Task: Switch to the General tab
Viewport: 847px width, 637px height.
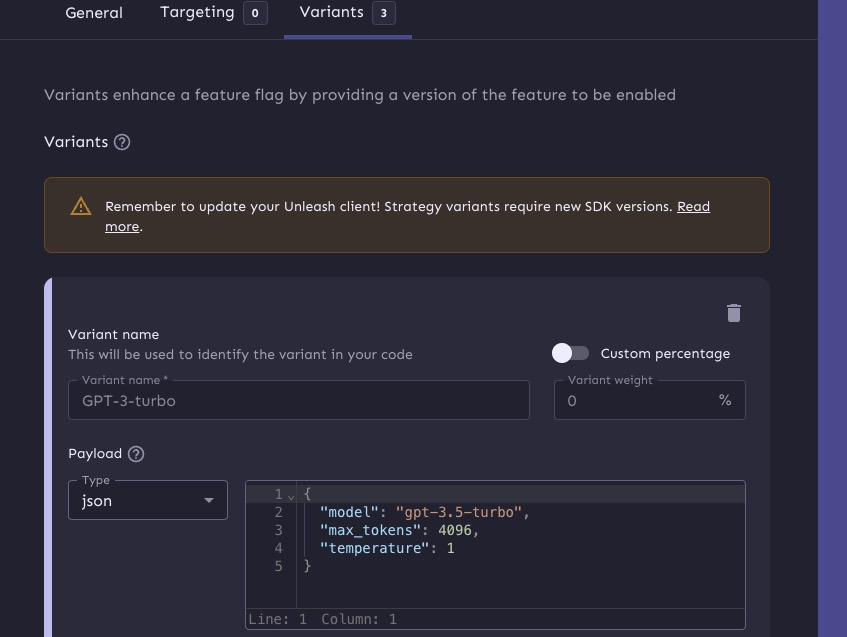Action: (x=94, y=13)
